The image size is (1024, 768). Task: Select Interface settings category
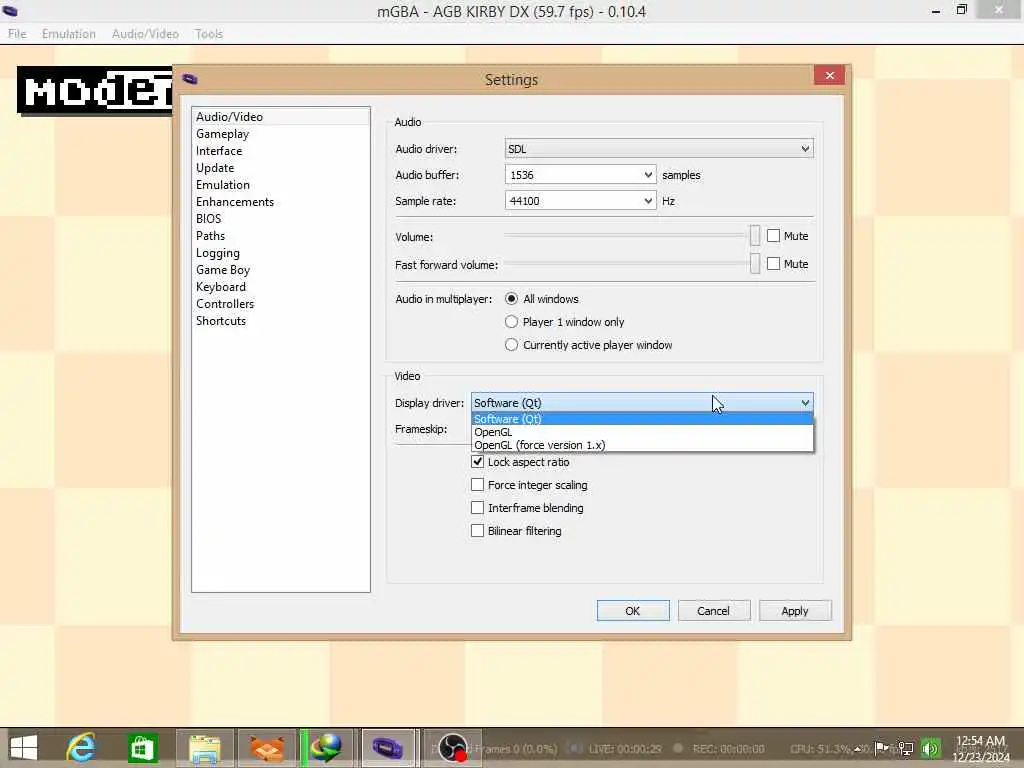tap(281, 151)
